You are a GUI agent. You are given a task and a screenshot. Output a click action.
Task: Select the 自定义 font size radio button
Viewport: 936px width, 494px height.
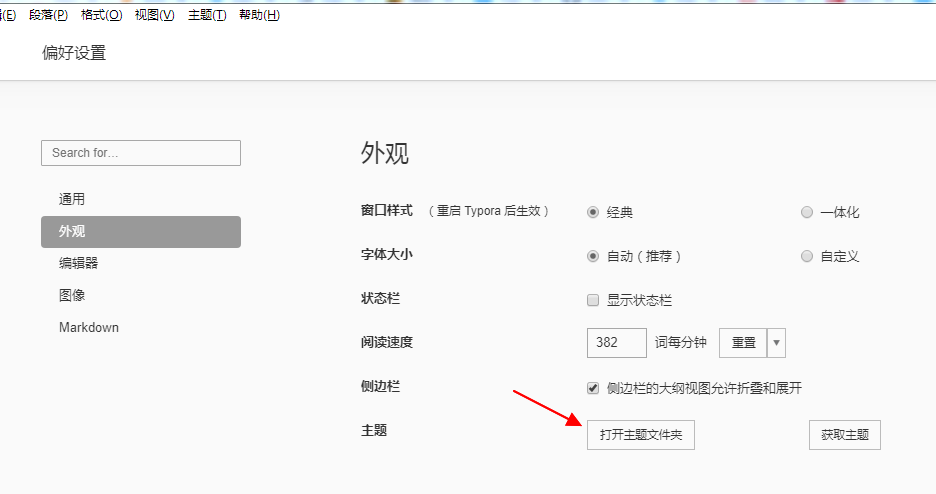pyautogui.click(x=807, y=256)
